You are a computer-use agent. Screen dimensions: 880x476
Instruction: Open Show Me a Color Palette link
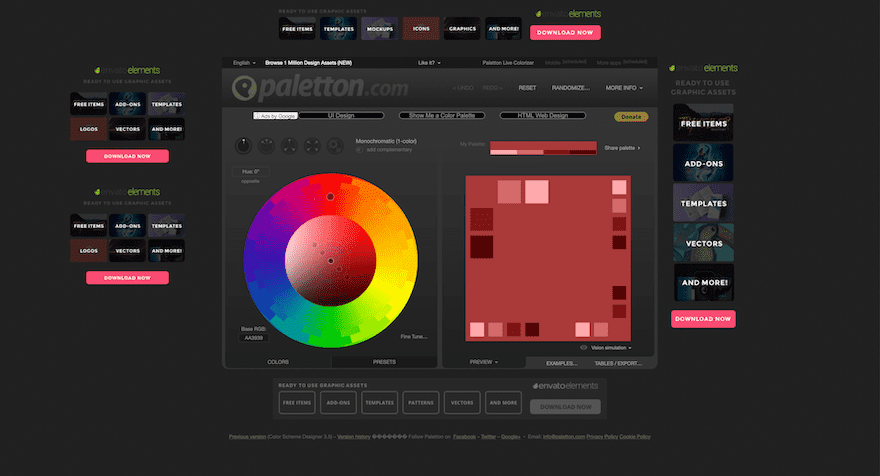tap(442, 116)
